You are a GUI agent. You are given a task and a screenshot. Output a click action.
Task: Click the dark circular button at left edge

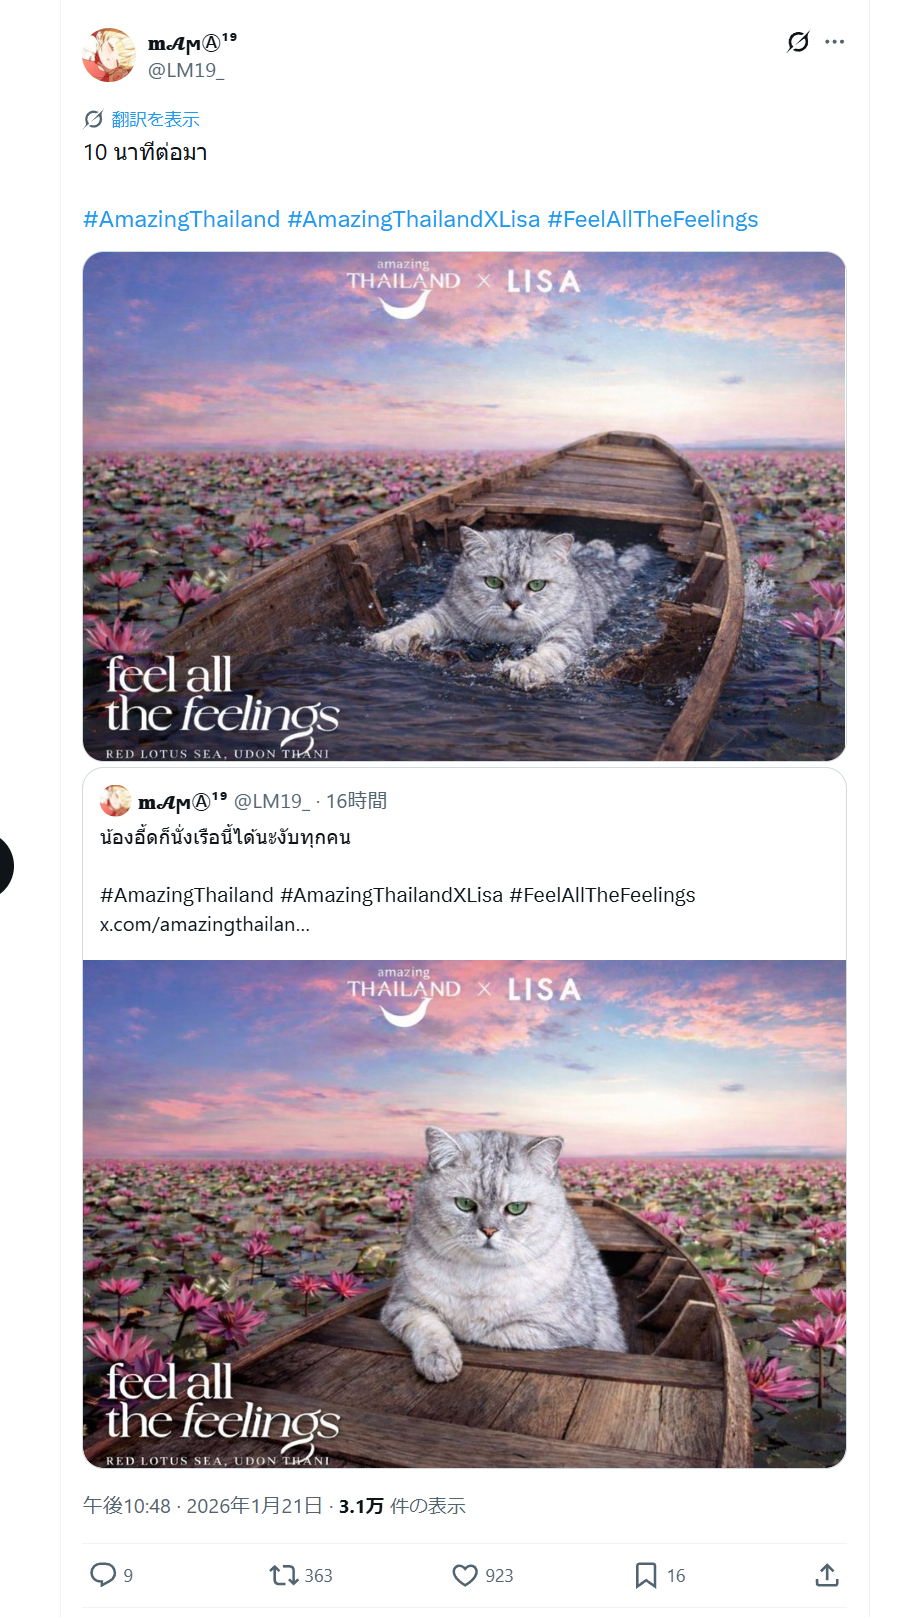coord(5,865)
